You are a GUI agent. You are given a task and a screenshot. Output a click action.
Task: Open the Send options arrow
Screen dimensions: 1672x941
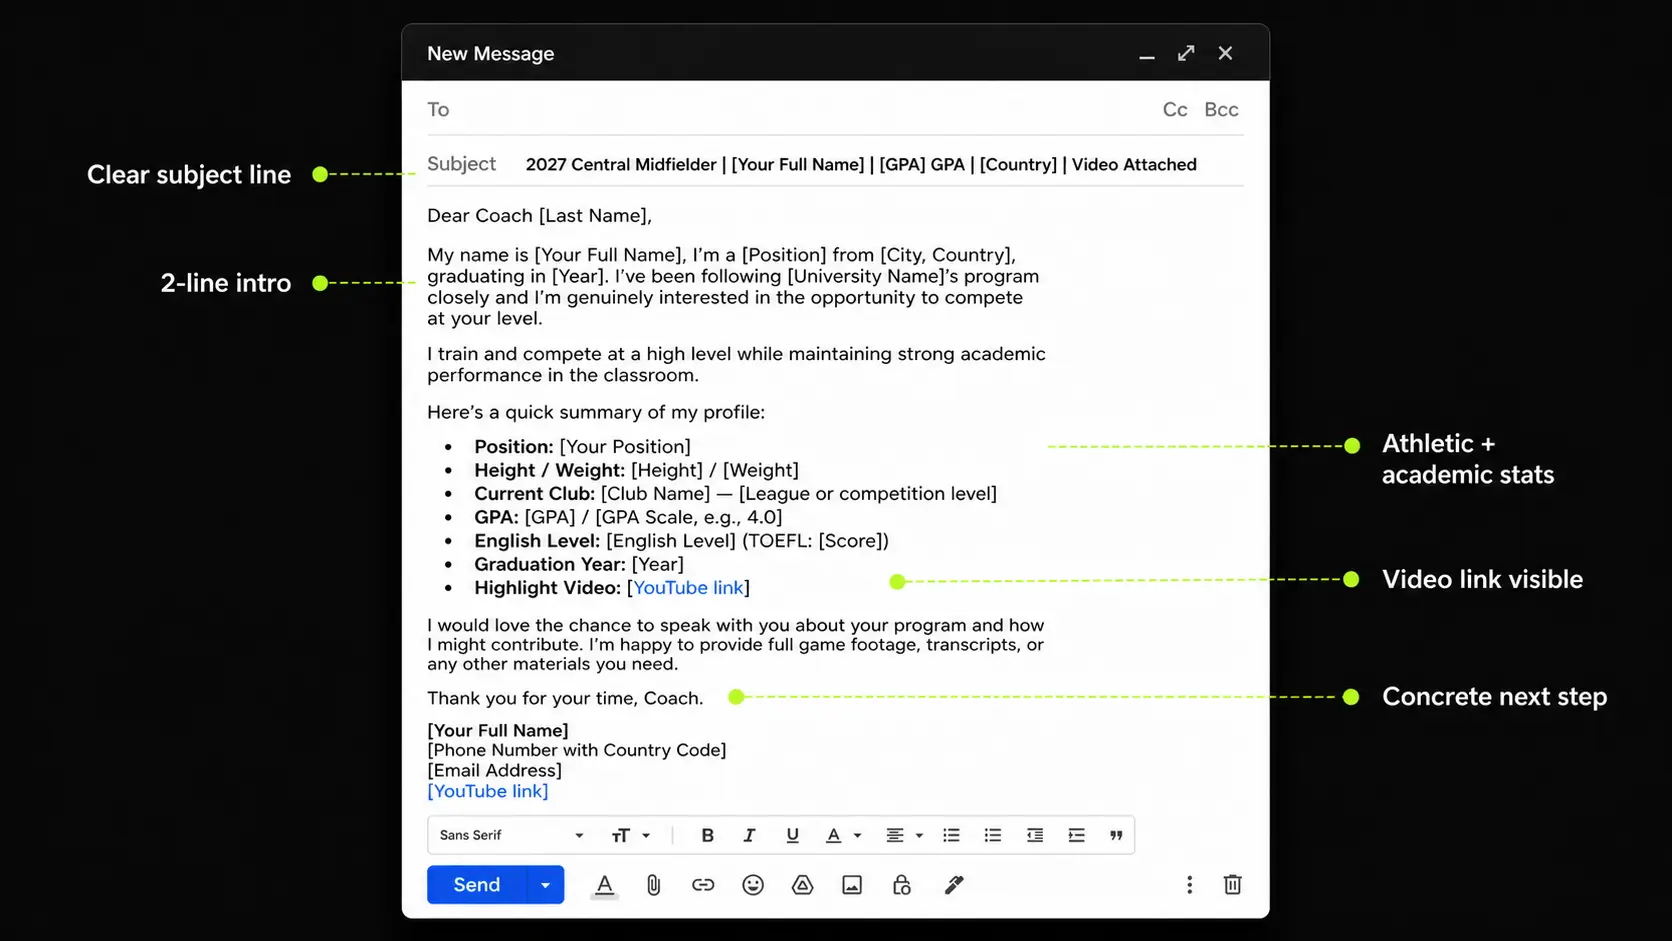[x=545, y=885]
